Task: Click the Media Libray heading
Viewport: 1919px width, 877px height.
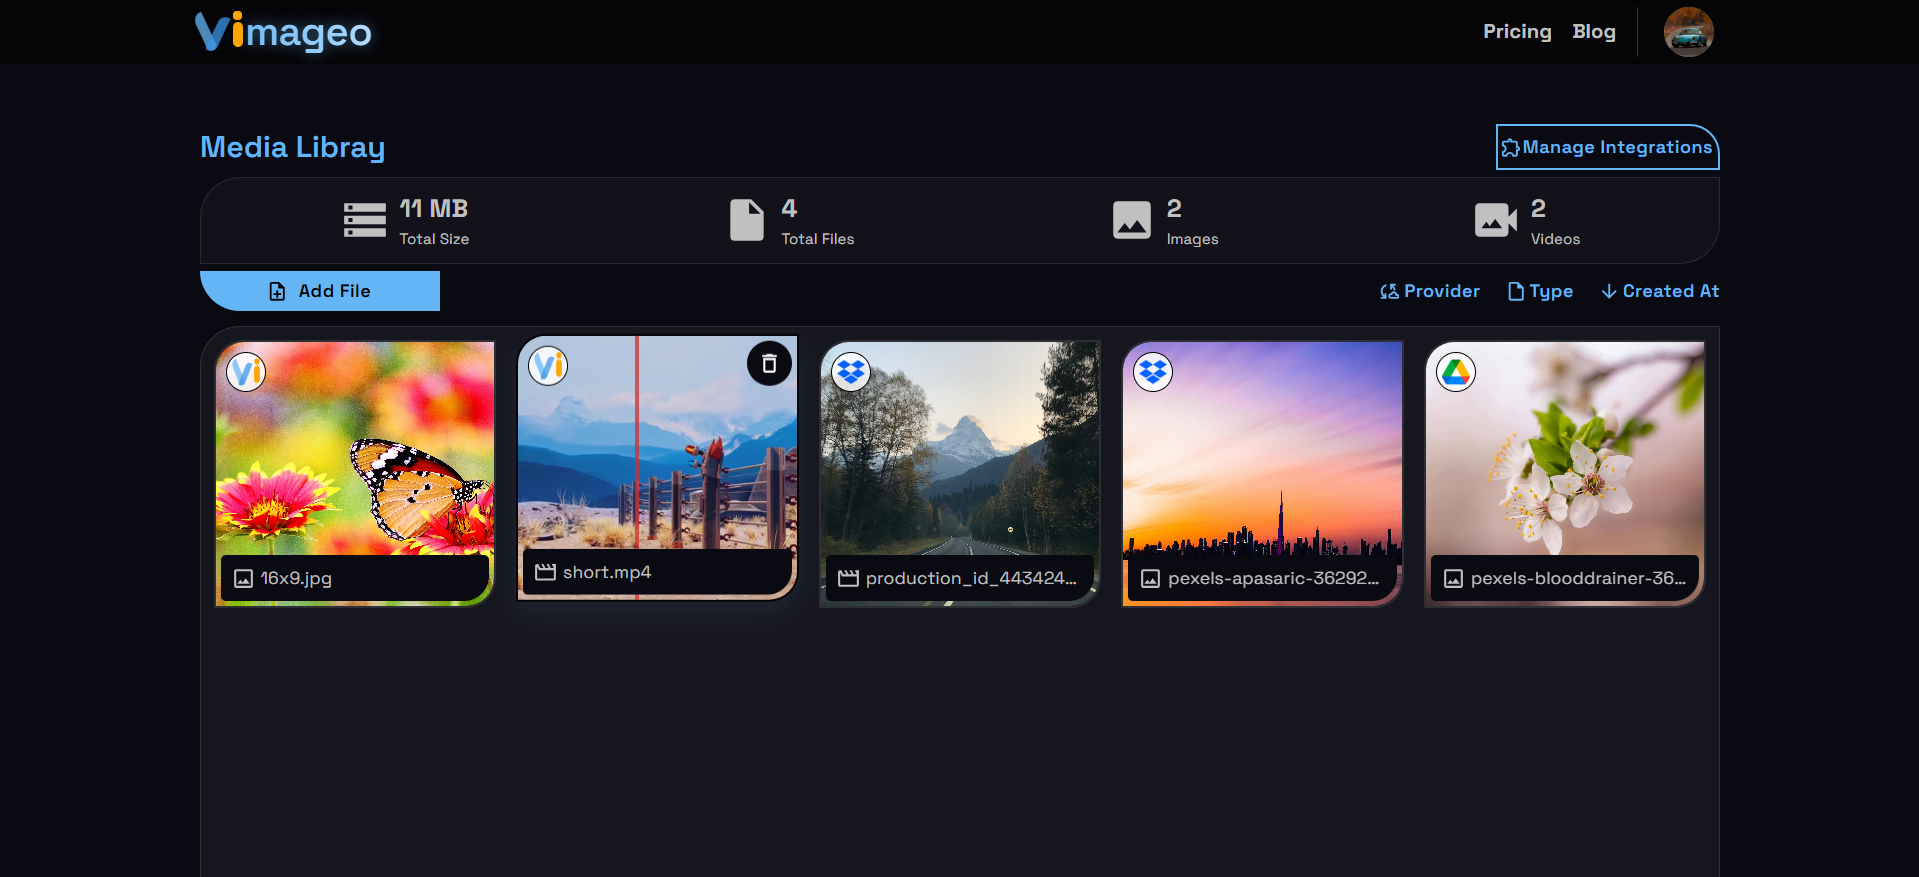Action: point(292,147)
